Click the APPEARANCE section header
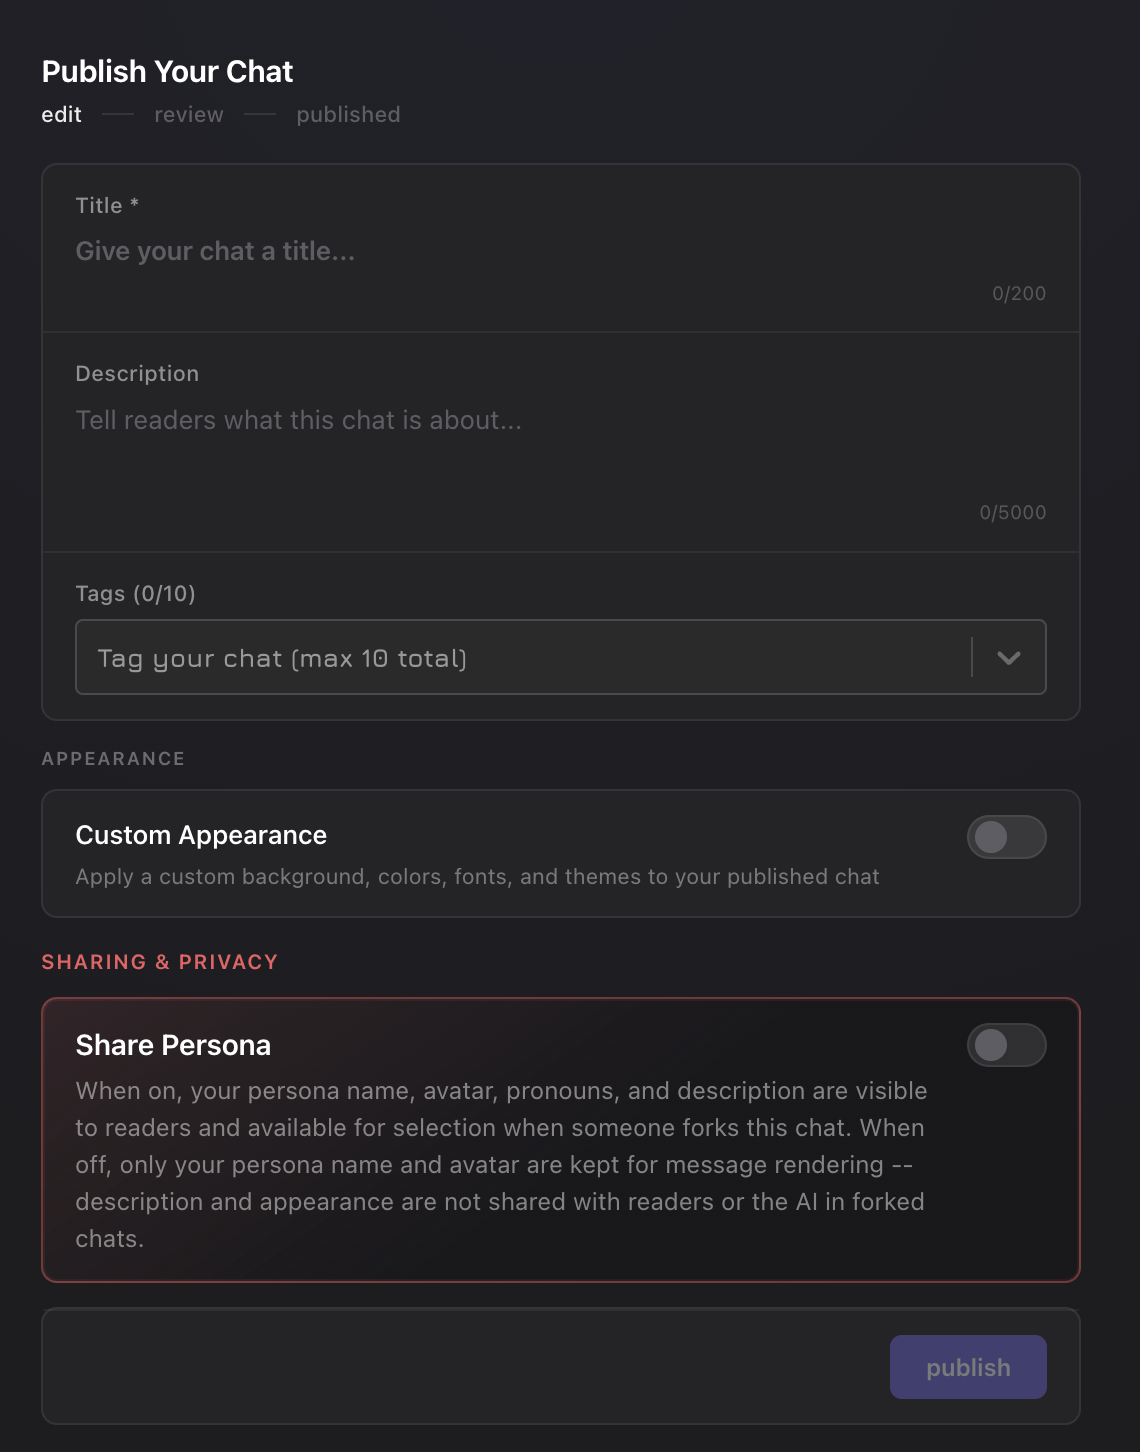Screen dimensions: 1140x1452 coord(113,758)
